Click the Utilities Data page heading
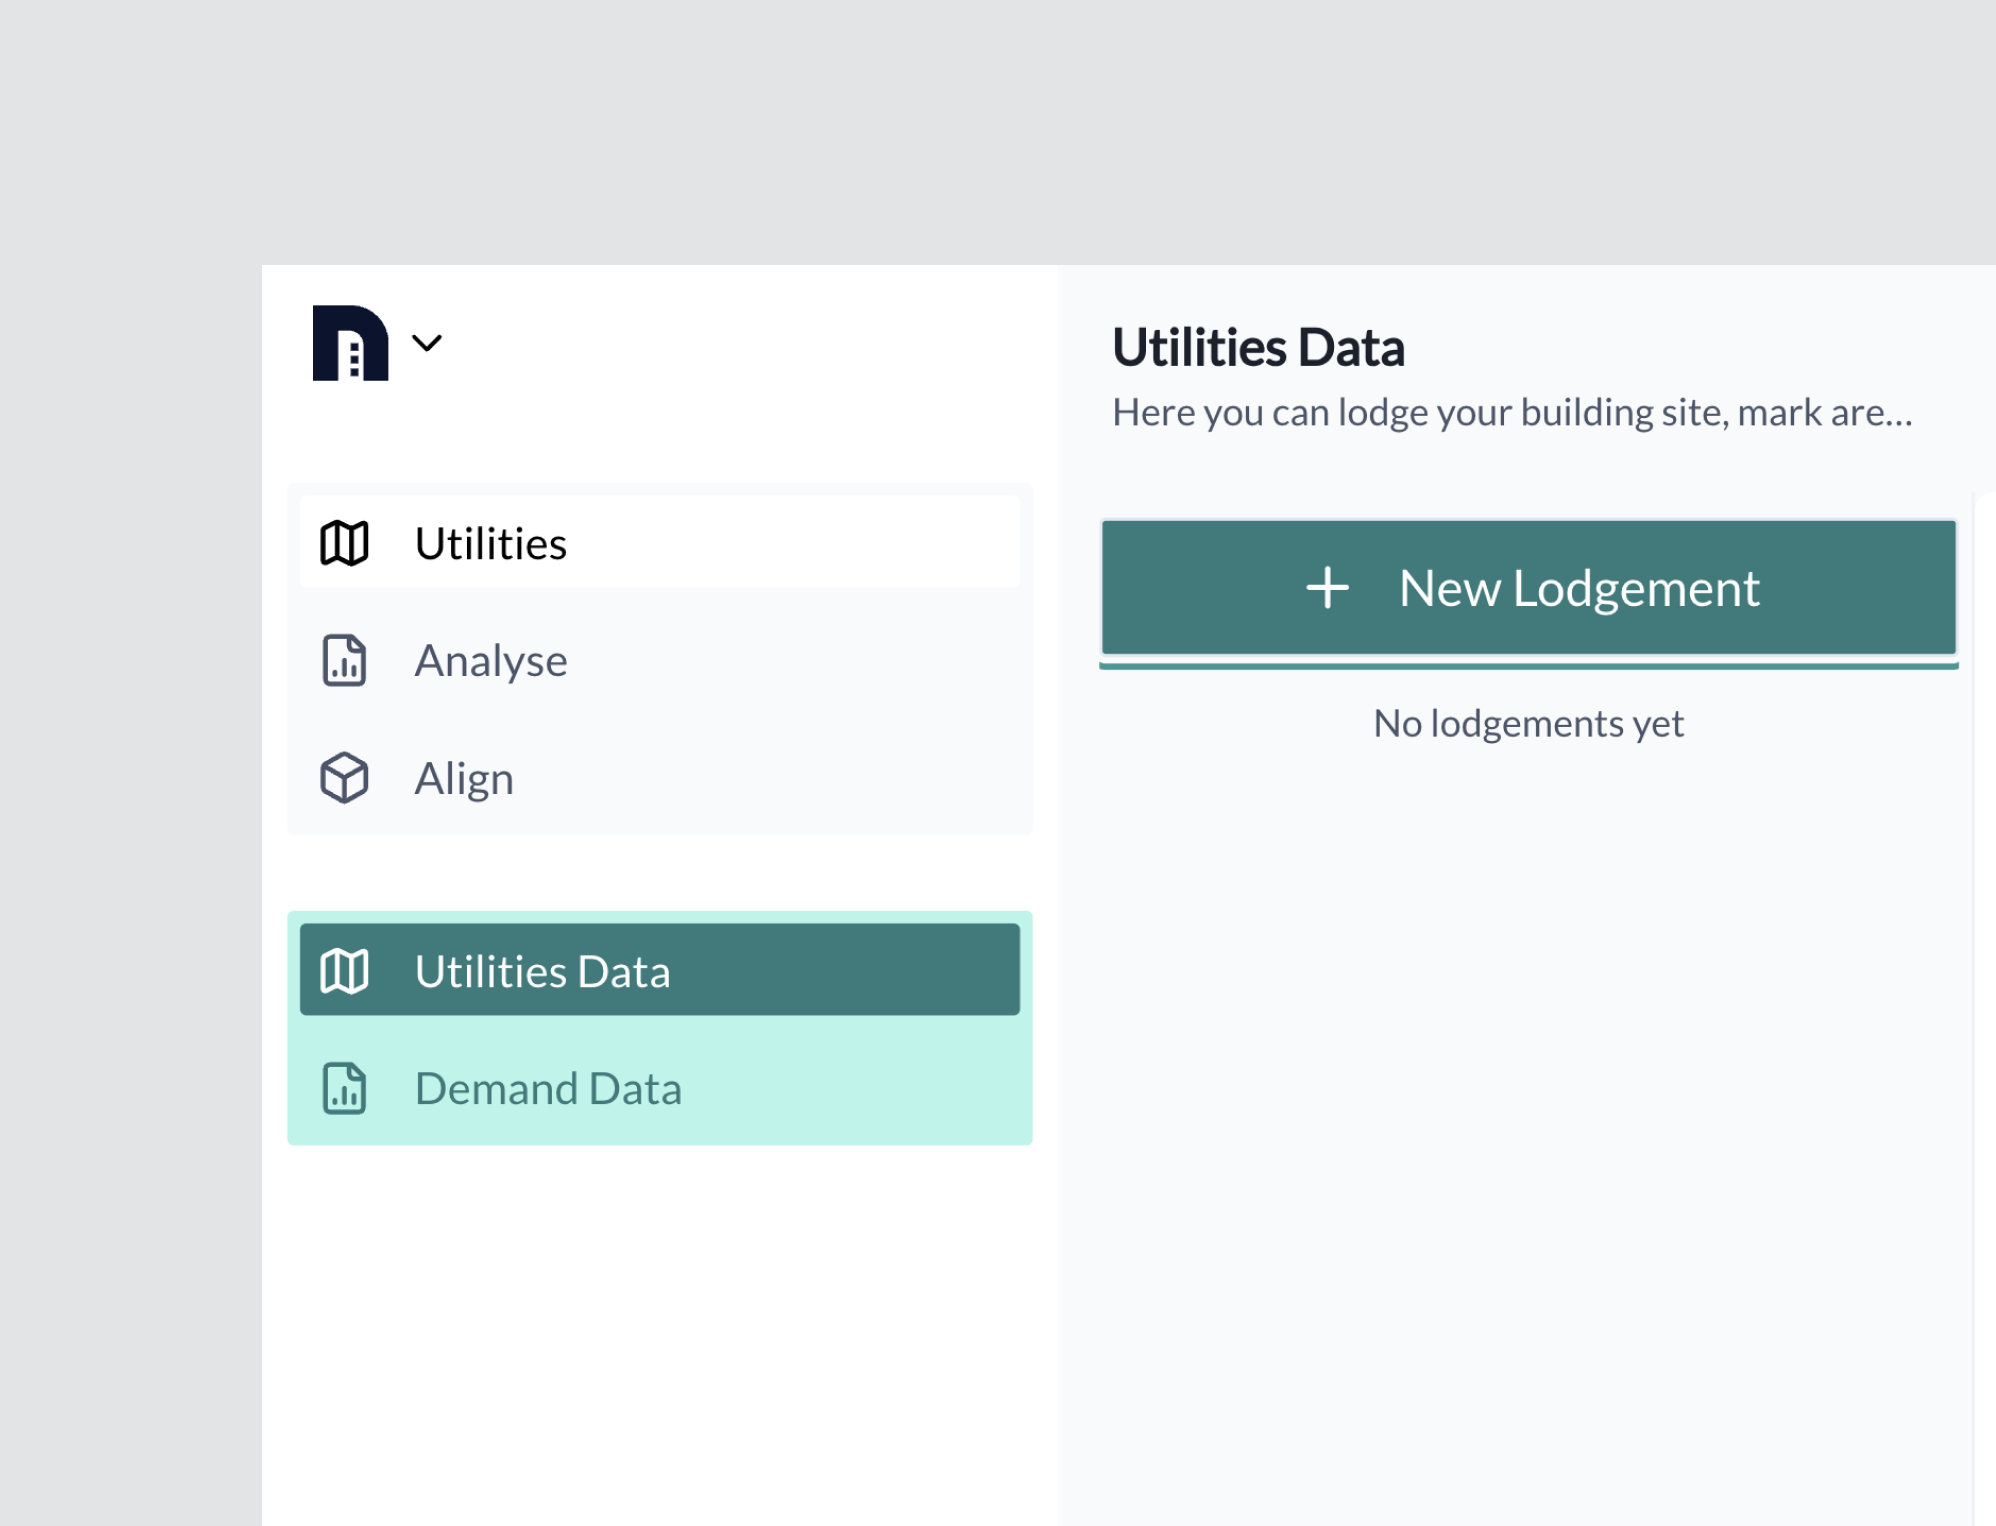 1258,348
